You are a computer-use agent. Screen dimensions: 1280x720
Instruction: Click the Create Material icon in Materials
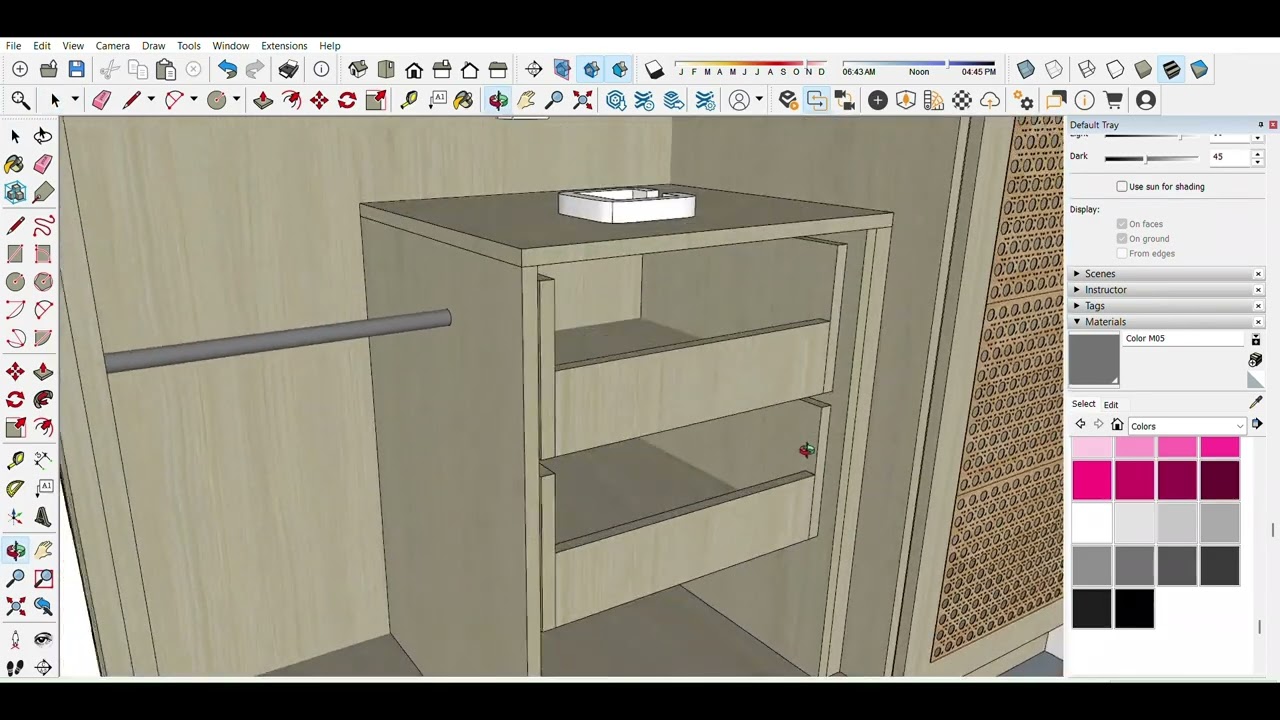tap(1256, 360)
